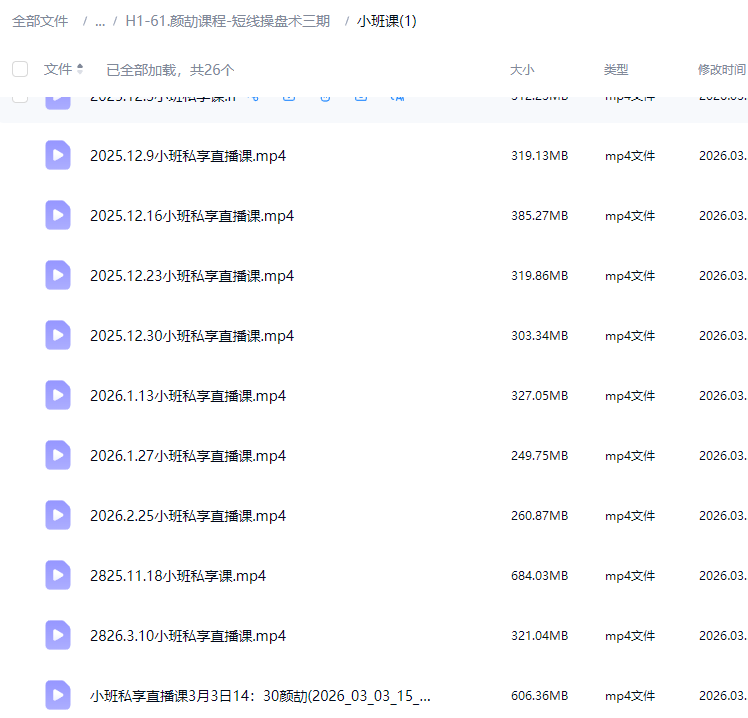748x718 pixels.
Task: Click video icon for 2025.12.30小班私享直播课.mp4
Action: 58,335
